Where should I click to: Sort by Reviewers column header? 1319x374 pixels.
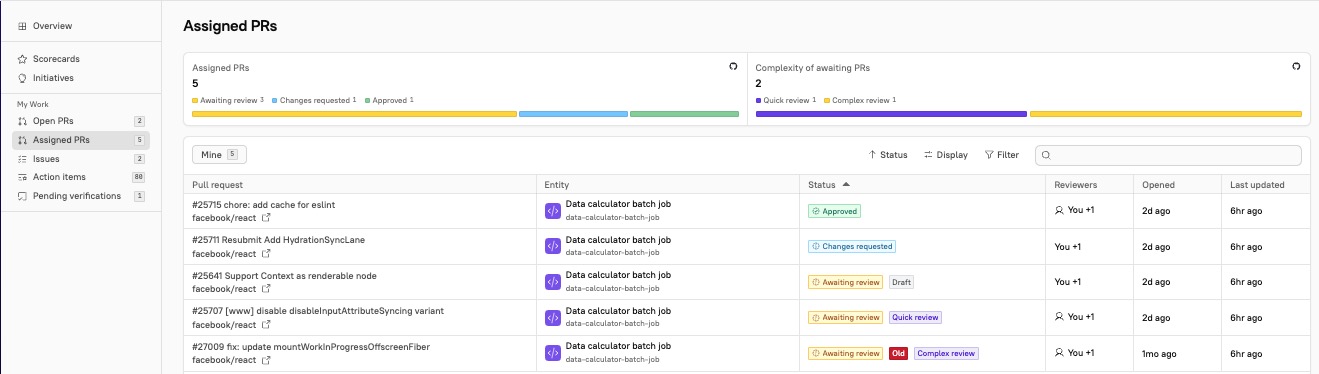coord(1076,185)
